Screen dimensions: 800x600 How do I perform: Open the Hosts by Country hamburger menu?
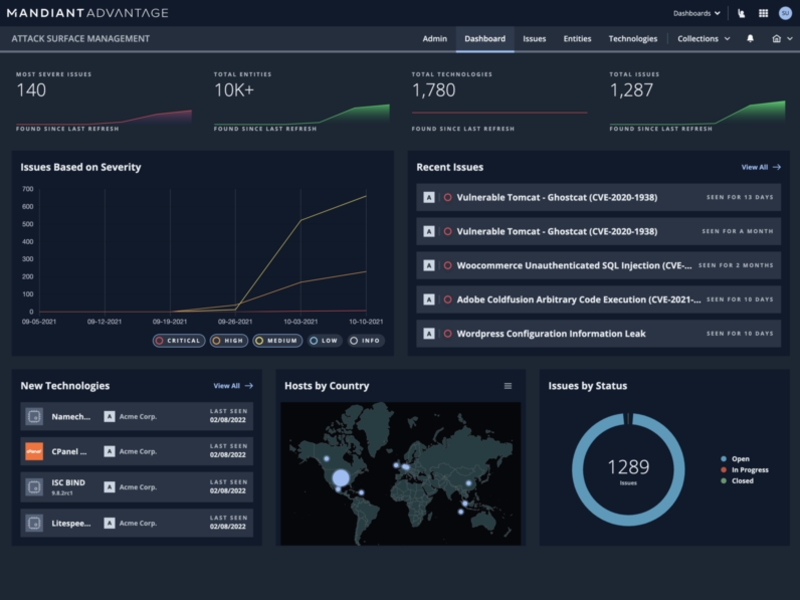(508, 386)
